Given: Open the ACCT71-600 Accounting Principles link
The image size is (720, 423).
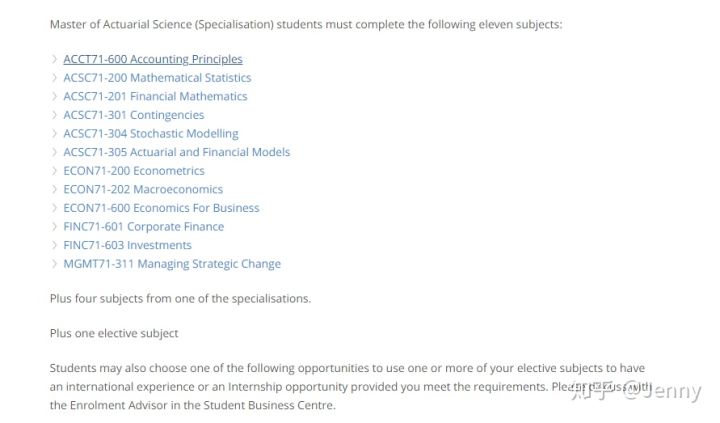Looking at the screenshot, I should pos(153,59).
